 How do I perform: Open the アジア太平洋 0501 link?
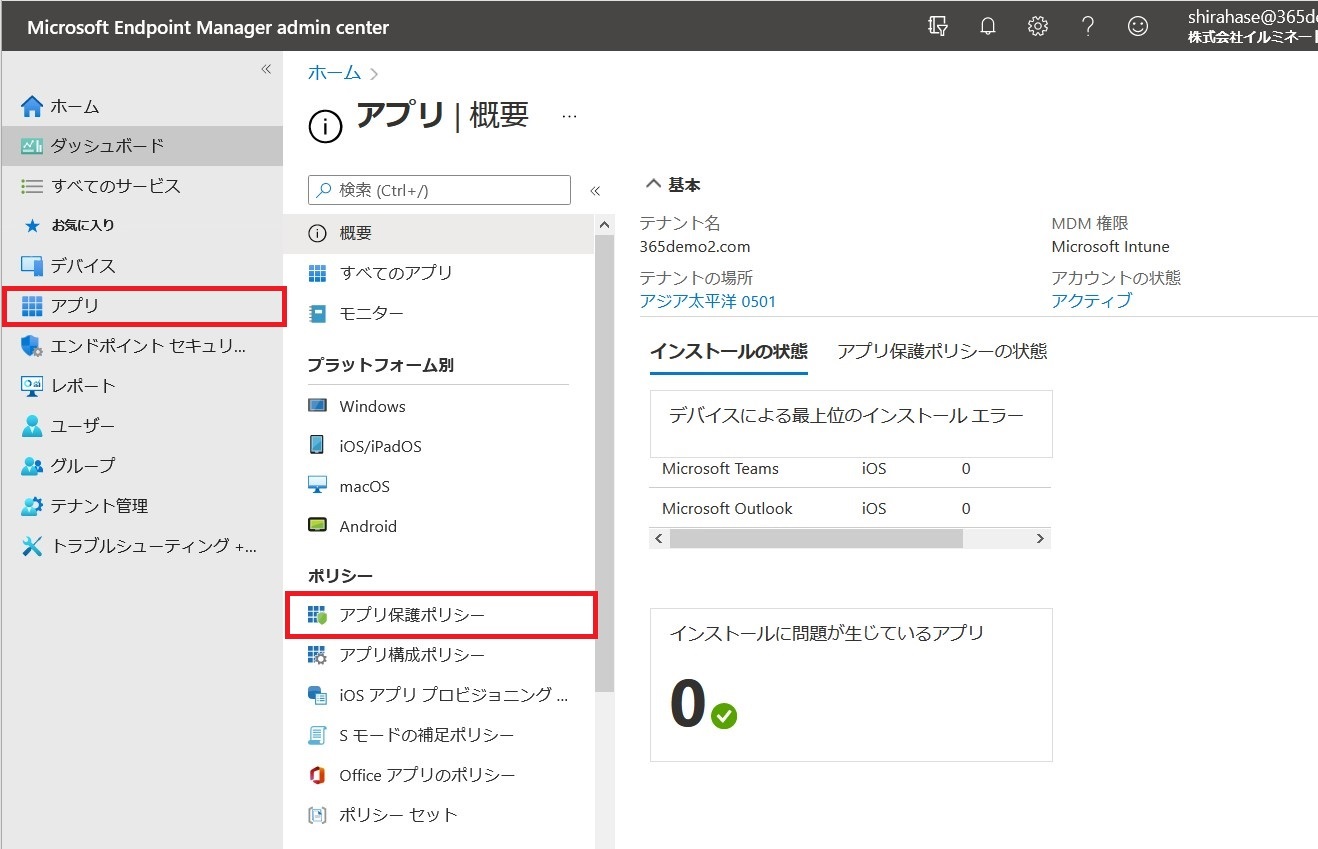click(708, 301)
